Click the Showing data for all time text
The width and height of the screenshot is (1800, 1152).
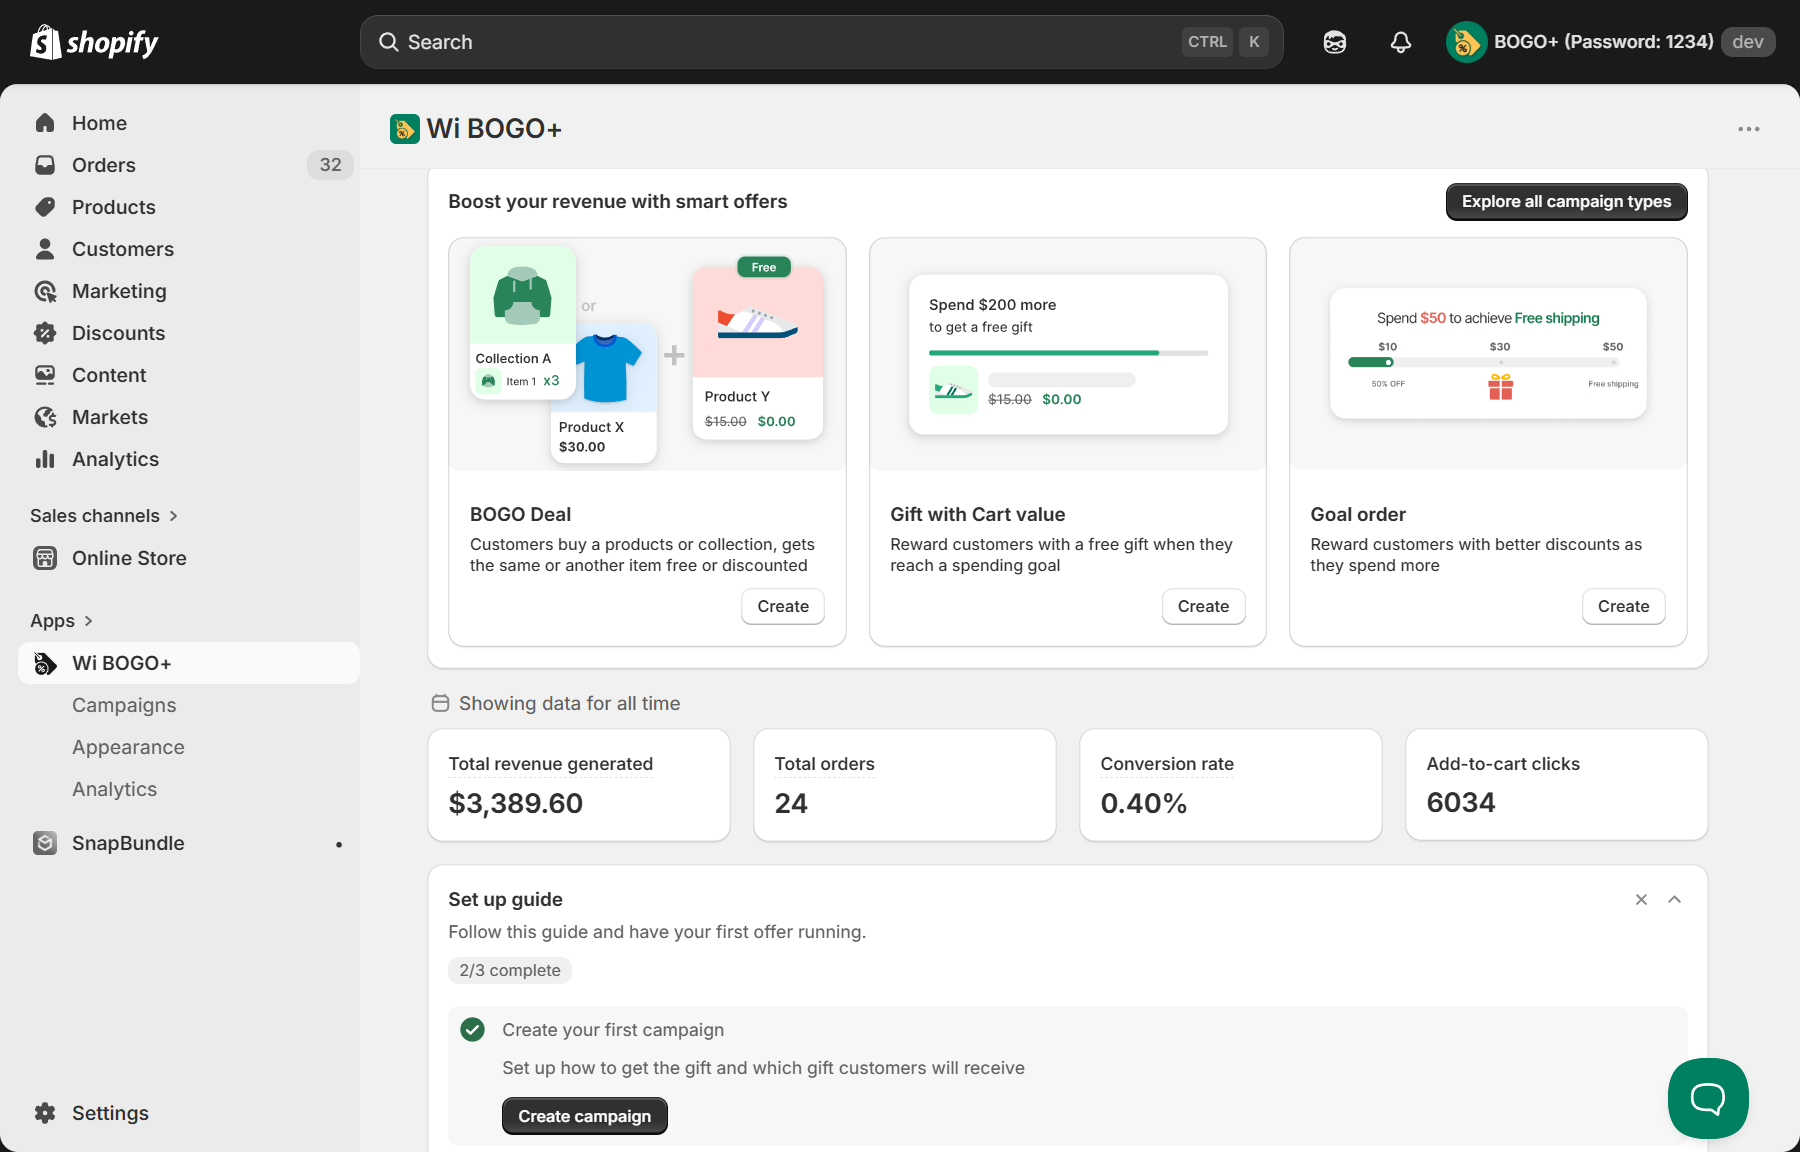tap(569, 704)
